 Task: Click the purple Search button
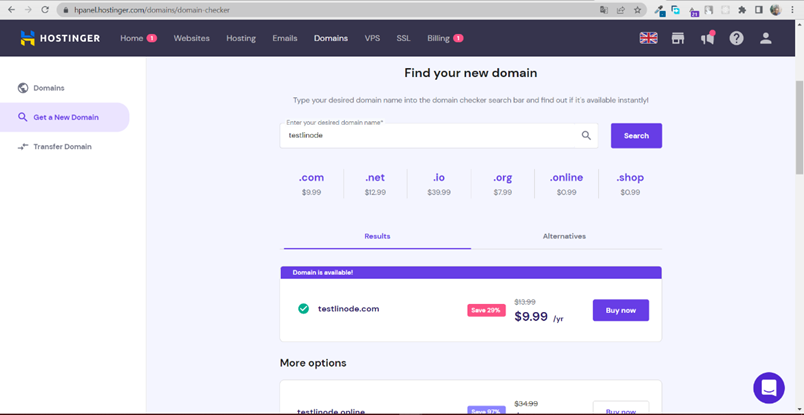636,135
